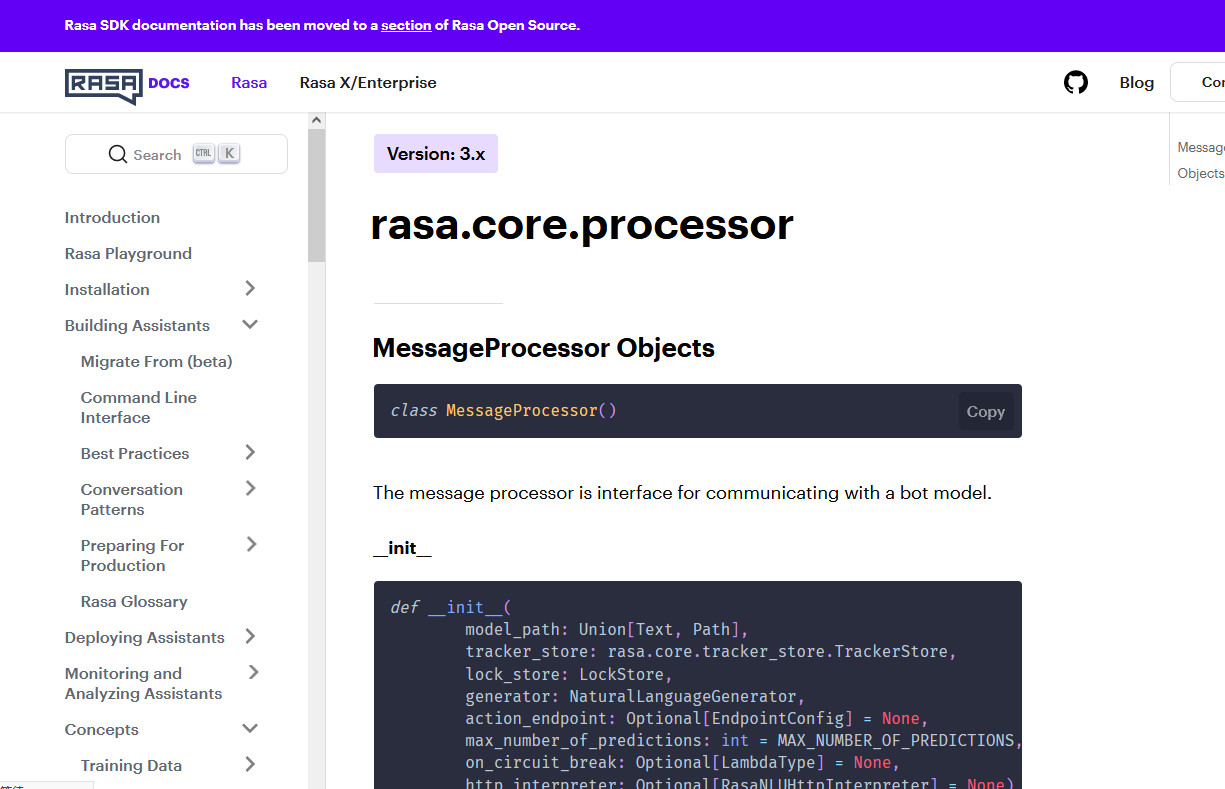Expand the Deploying Assistants chevron
The height and width of the screenshot is (789, 1225).
(250, 637)
